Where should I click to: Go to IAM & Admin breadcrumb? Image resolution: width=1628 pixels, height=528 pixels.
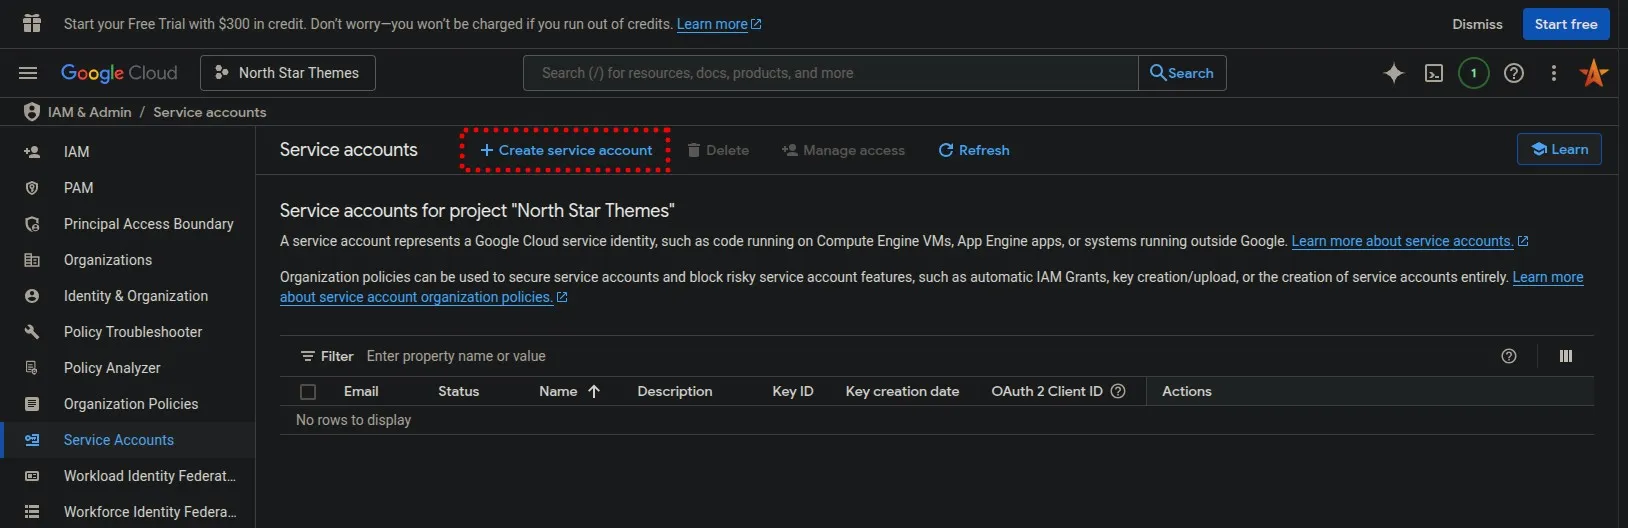pyautogui.click(x=90, y=112)
